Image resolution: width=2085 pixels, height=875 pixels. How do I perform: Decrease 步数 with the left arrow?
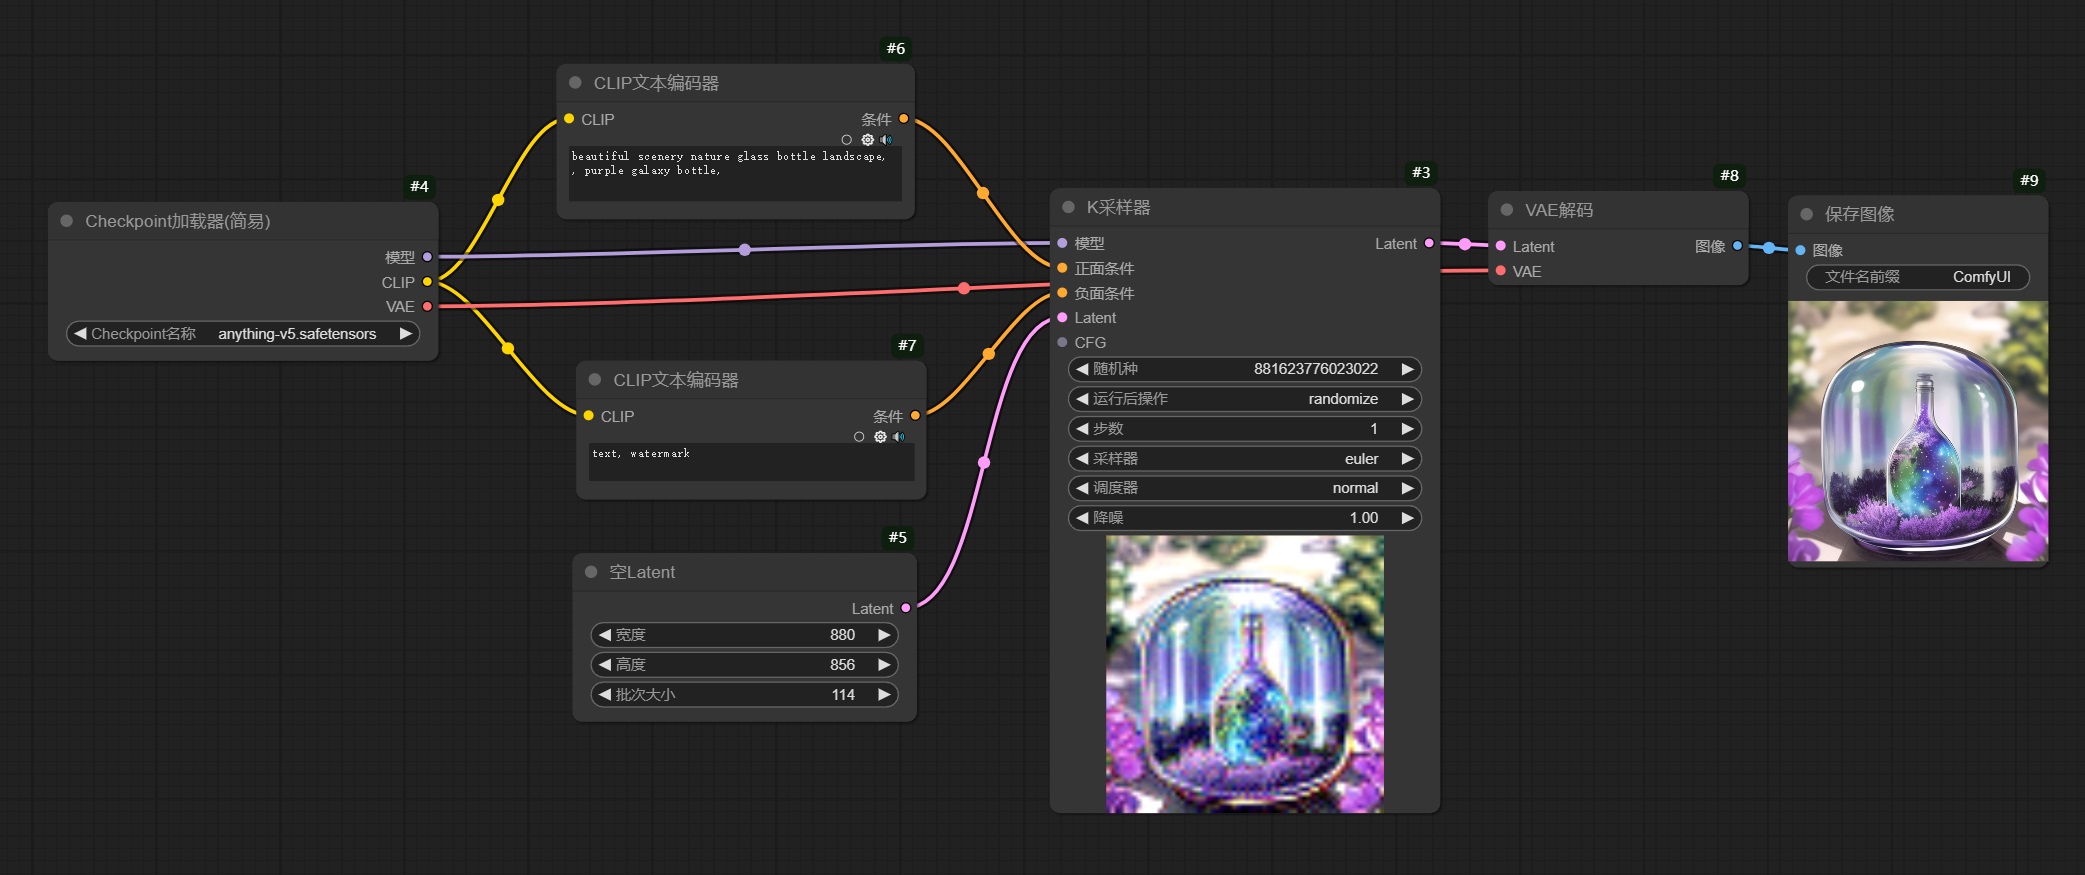click(x=1082, y=429)
